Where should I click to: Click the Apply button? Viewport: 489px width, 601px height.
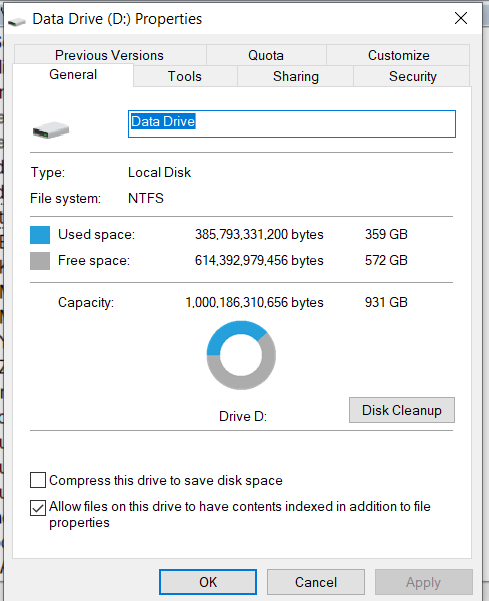pos(423,582)
